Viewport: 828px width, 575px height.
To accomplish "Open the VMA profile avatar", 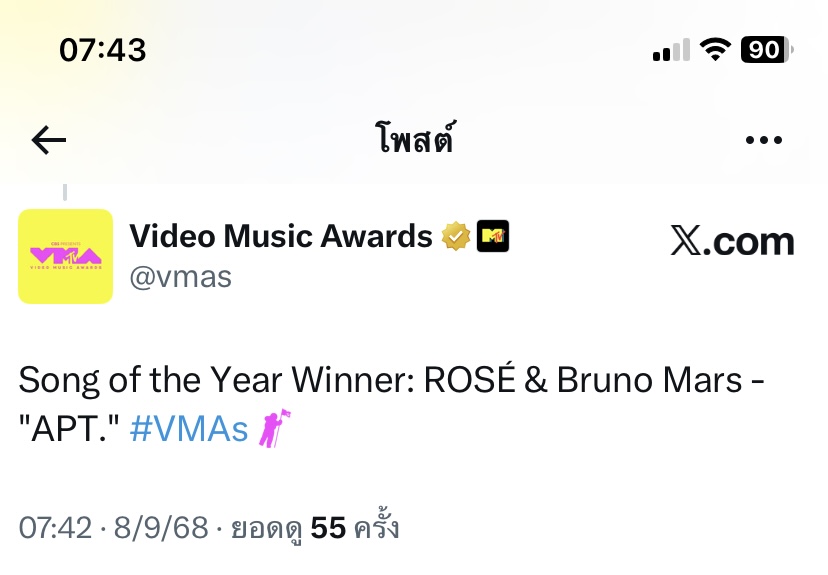I will (x=65, y=256).
